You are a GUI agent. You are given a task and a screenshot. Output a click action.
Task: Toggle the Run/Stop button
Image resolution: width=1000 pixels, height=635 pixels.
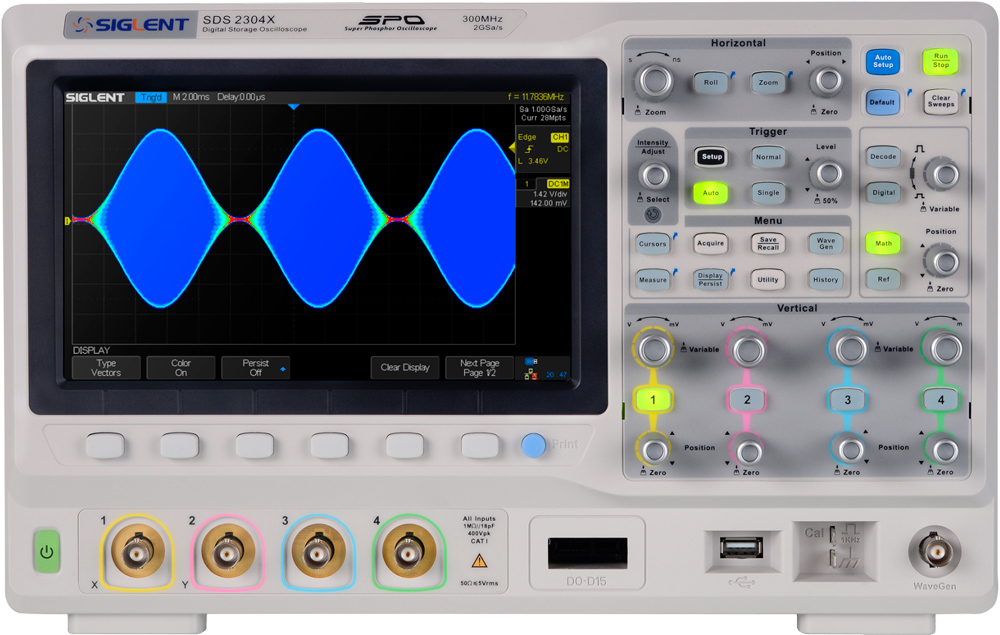point(940,61)
